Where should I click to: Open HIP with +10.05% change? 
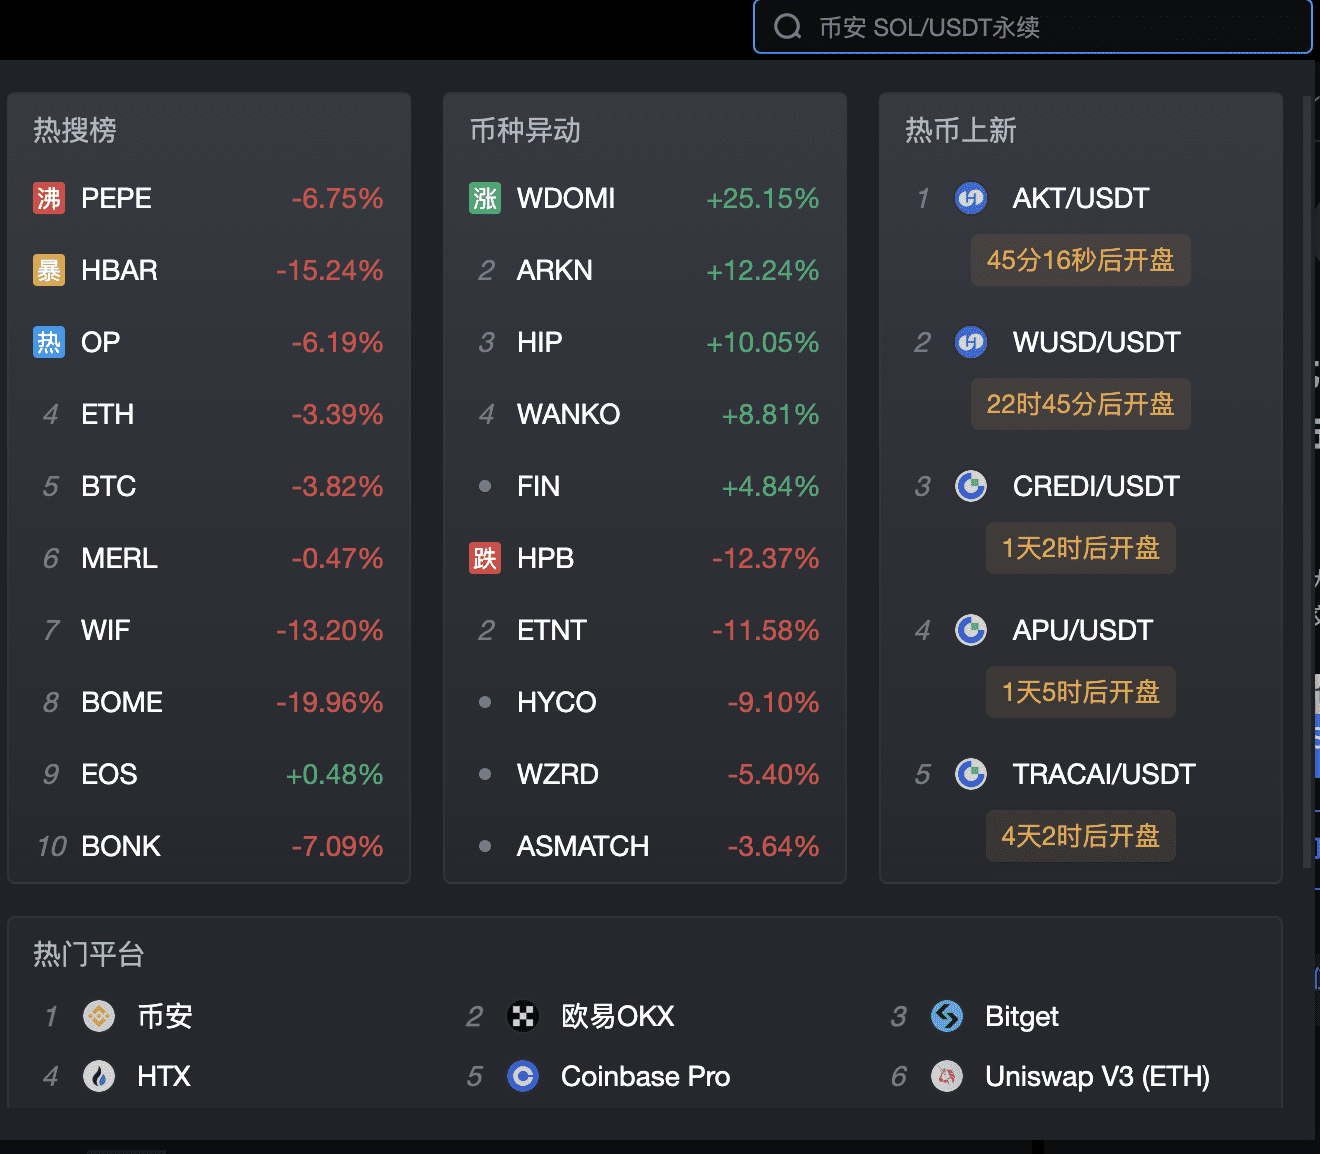[x=645, y=342]
